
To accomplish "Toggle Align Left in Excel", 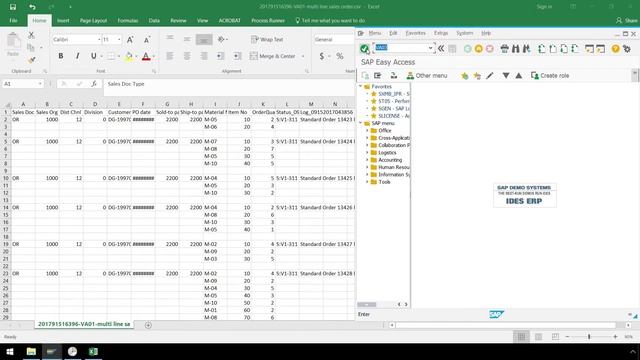I will click(x=170, y=56).
